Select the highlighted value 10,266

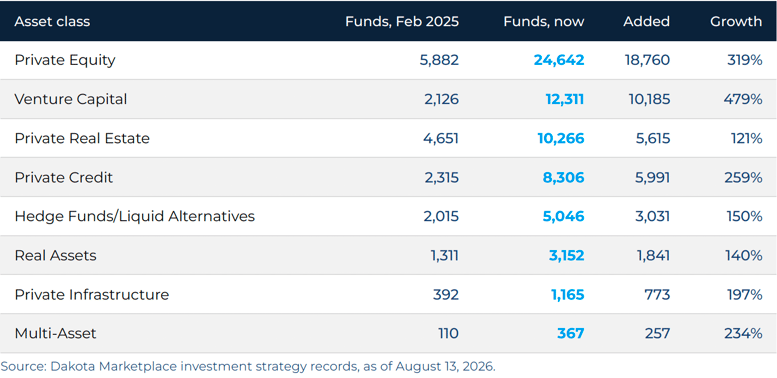pos(561,138)
